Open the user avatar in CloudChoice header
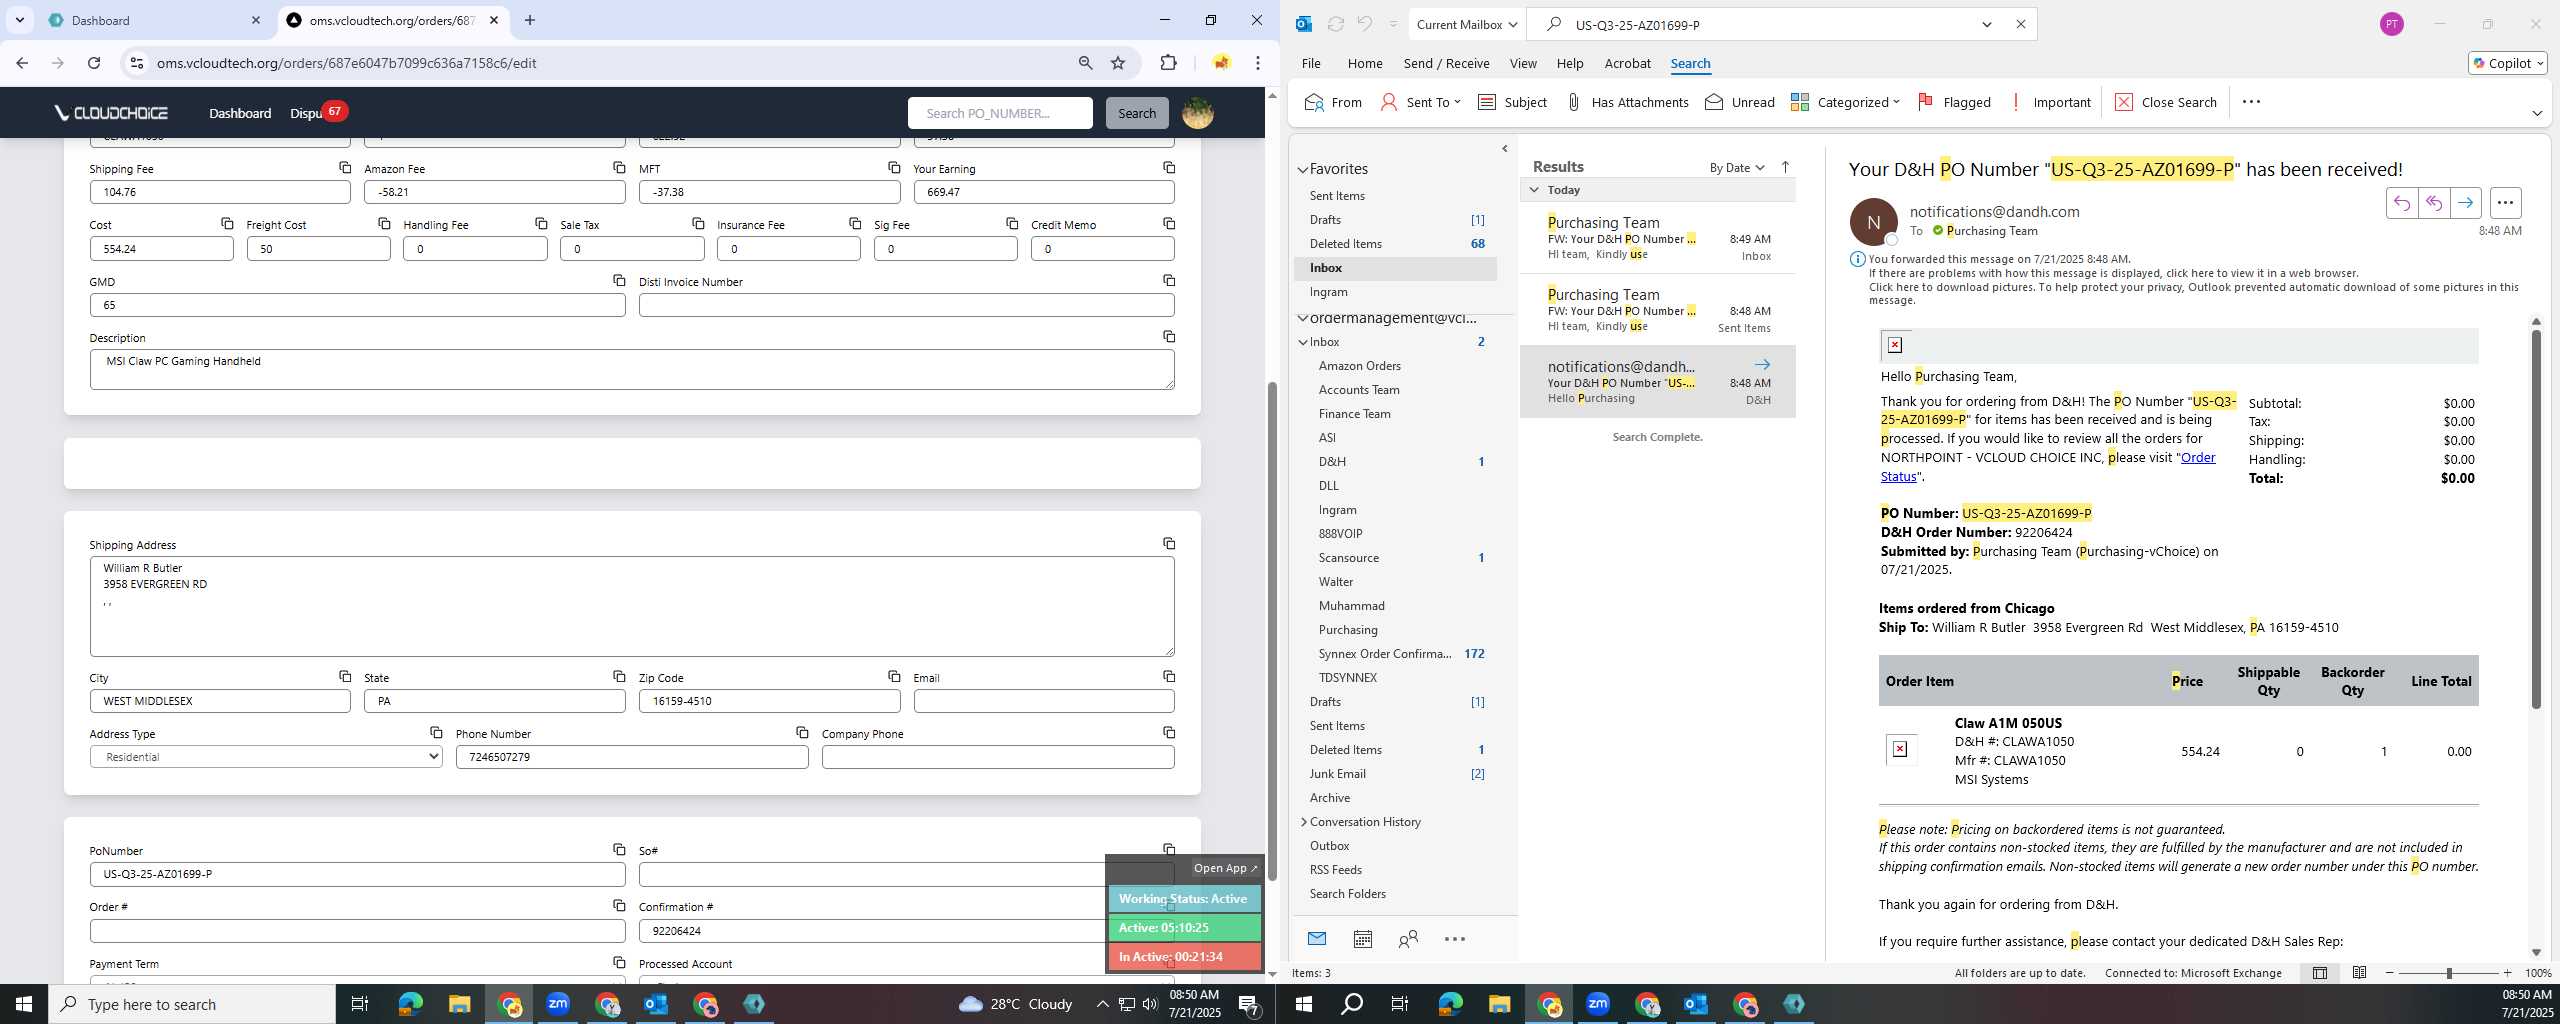This screenshot has width=2560, height=1024. tap(1197, 113)
